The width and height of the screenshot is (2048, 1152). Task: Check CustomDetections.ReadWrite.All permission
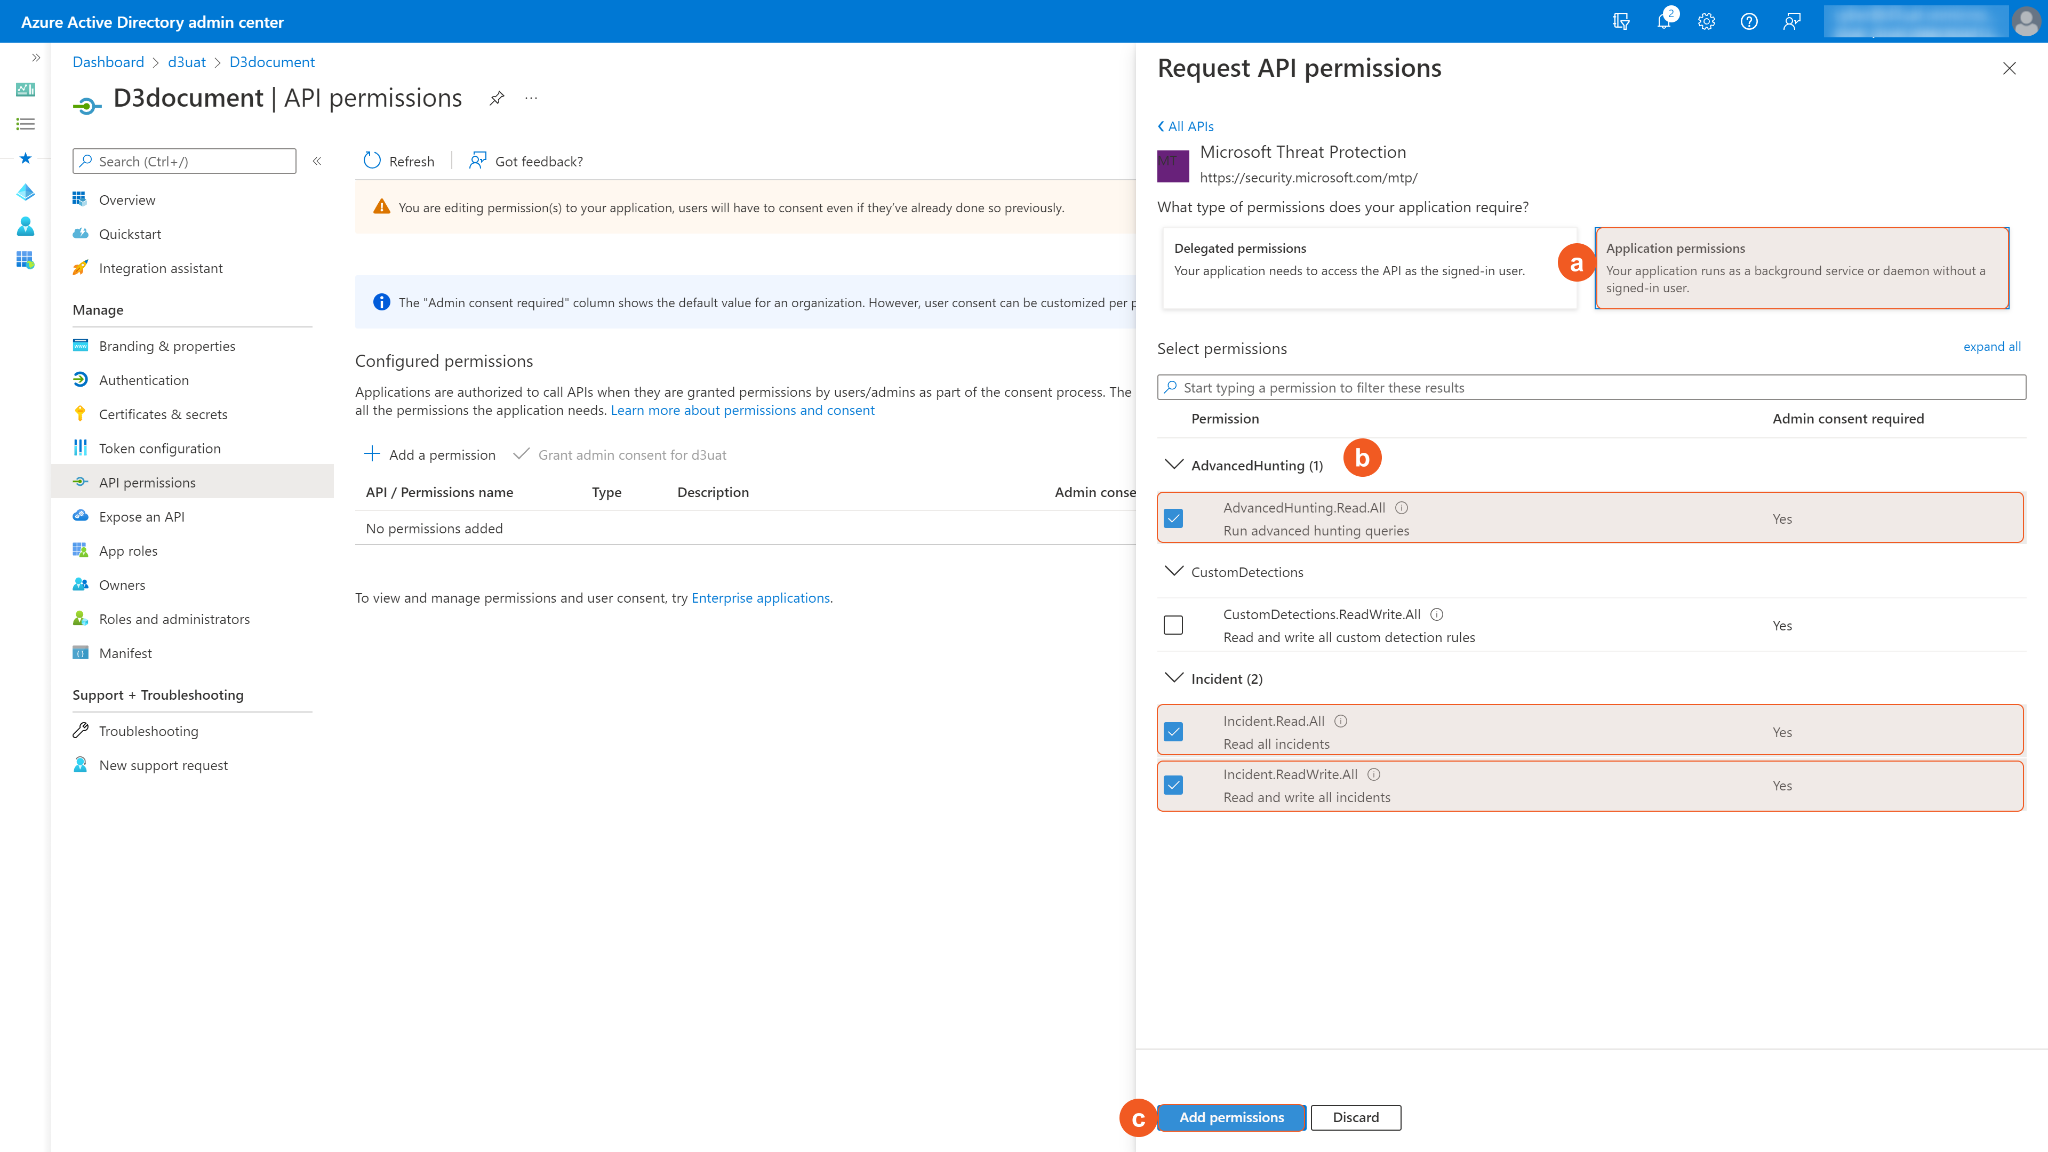(x=1174, y=625)
